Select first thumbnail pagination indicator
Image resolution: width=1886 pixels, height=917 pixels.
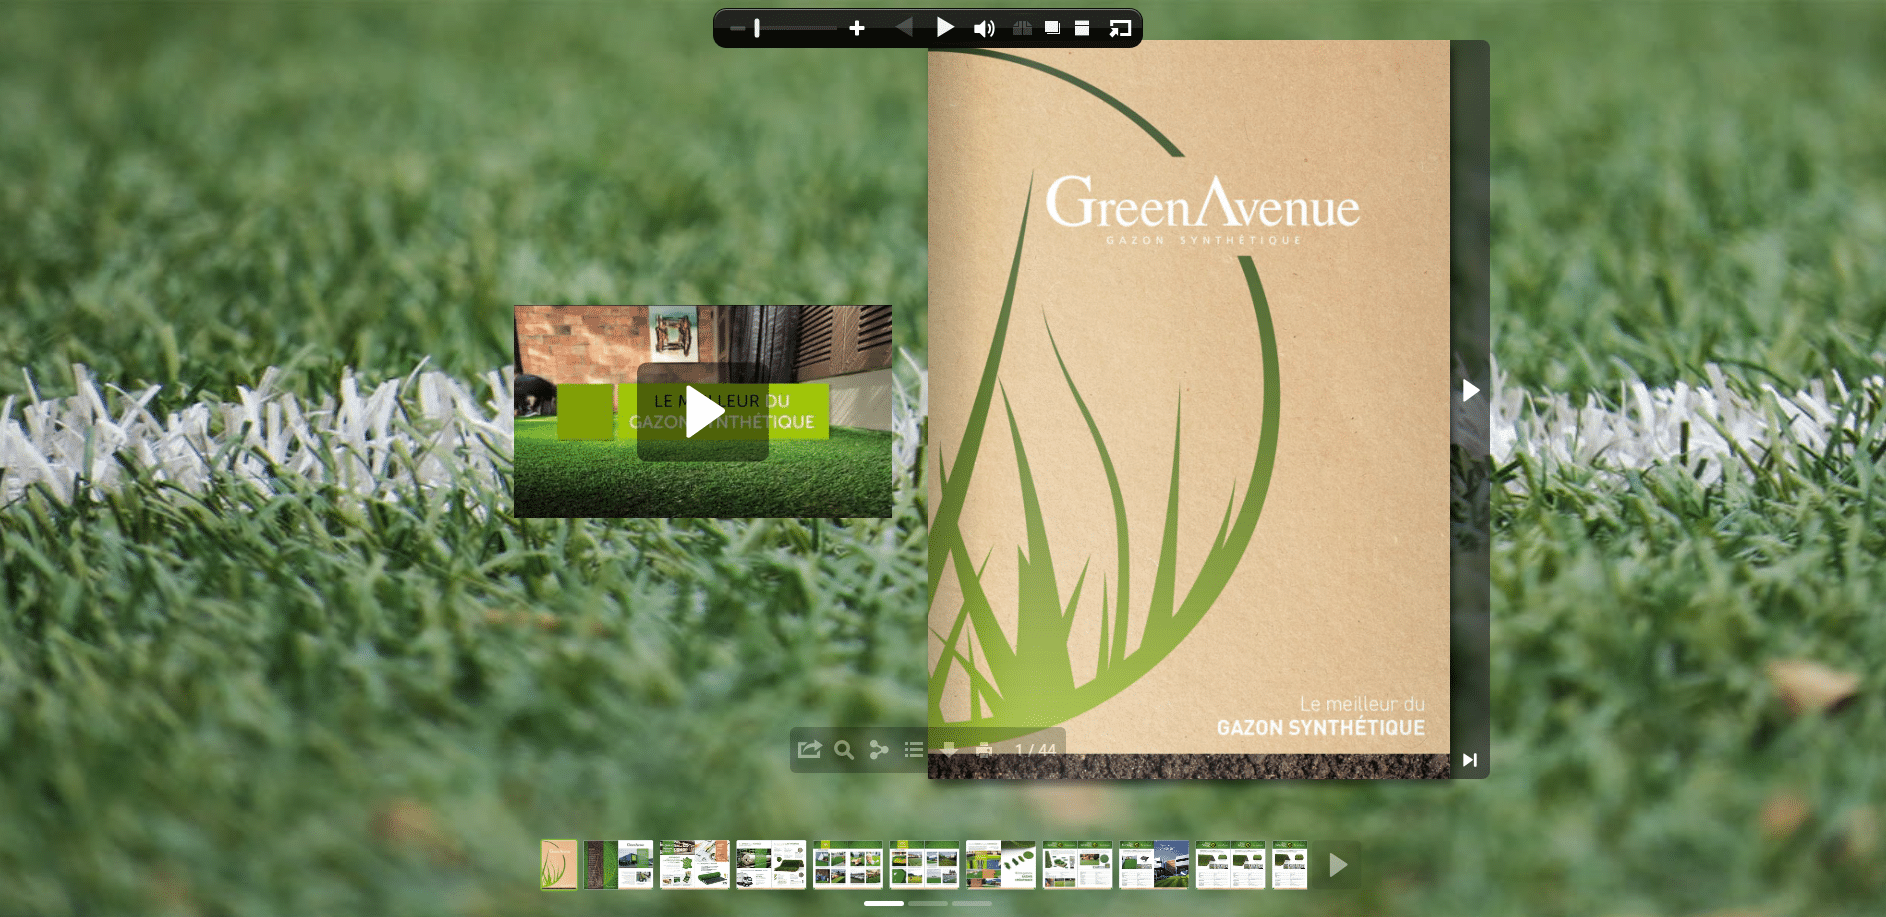pos(884,903)
